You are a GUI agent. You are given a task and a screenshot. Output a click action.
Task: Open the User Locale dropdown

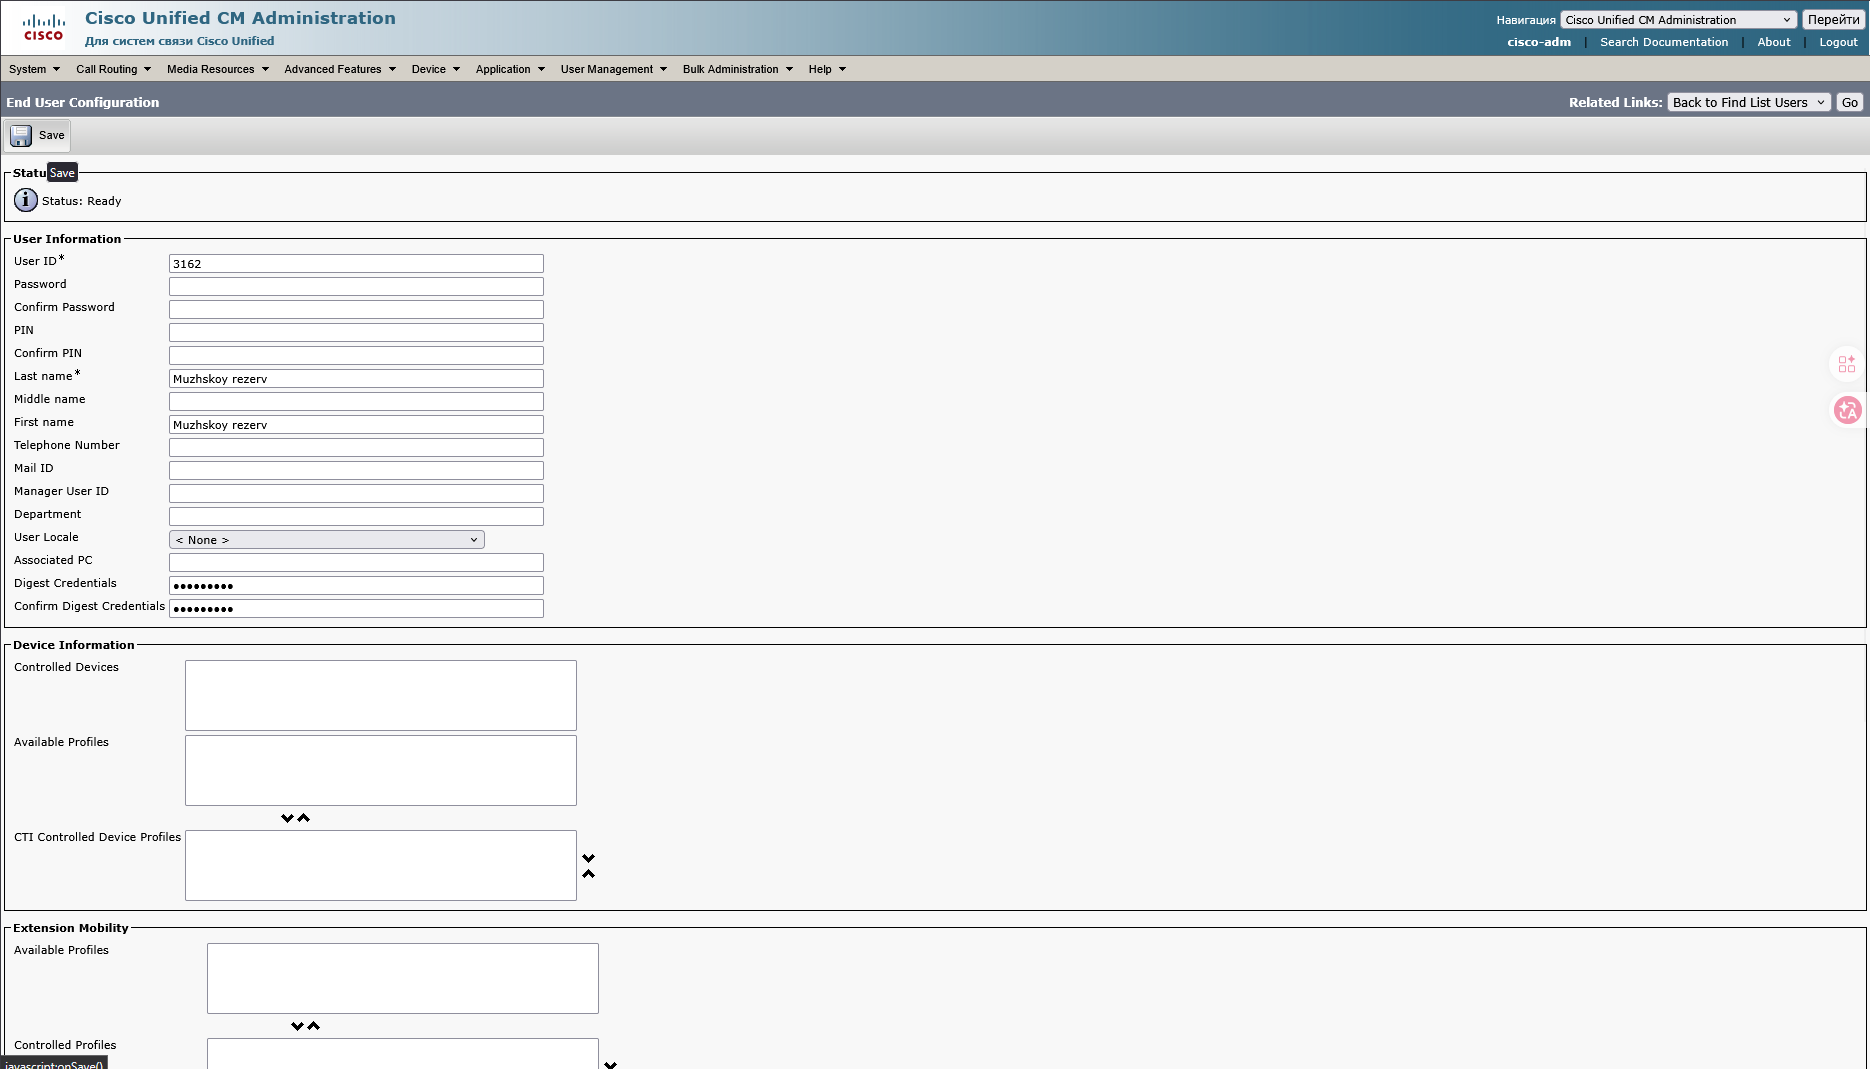(x=326, y=540)
